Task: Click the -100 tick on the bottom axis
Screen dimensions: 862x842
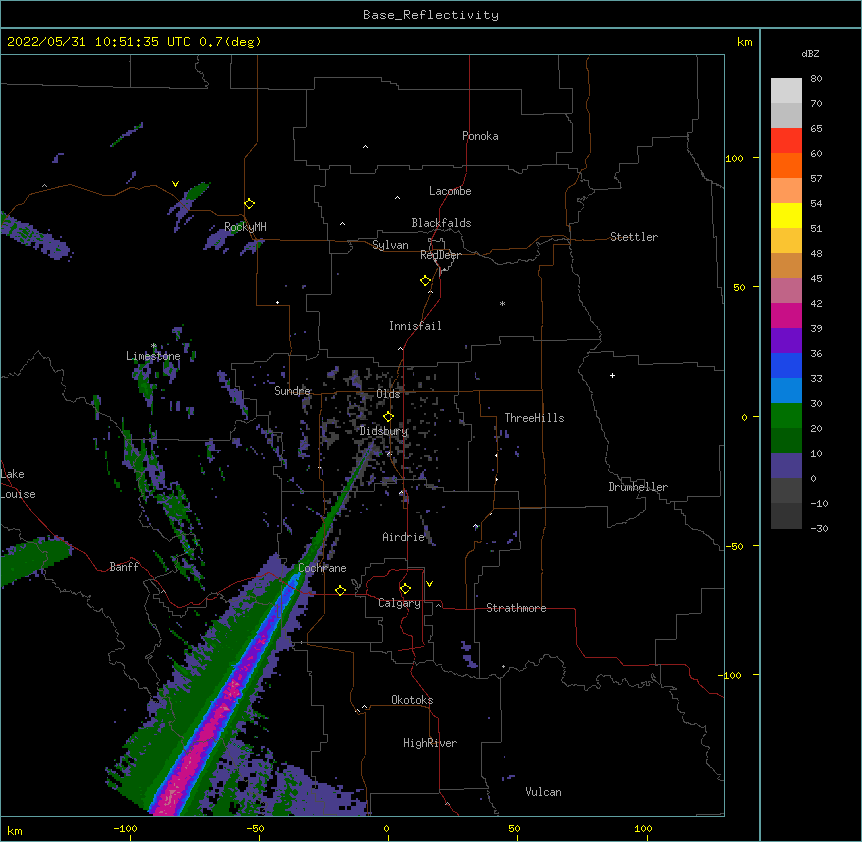Action: coord(125,828)
